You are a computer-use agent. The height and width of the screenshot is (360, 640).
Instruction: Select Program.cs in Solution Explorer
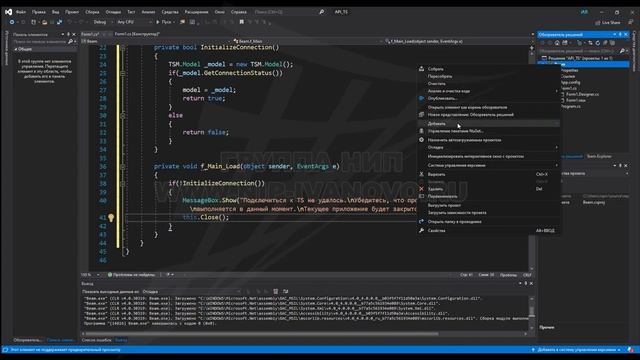571,106
